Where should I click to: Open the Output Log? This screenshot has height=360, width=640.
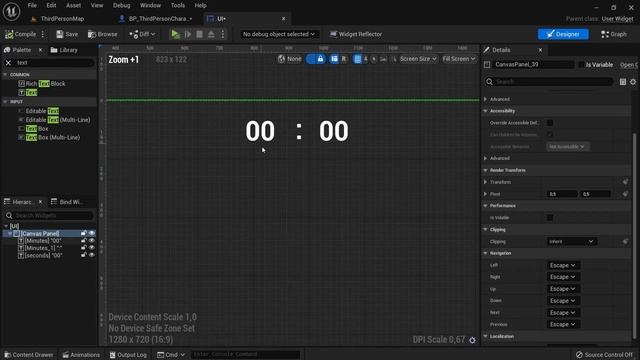[128, 355]
